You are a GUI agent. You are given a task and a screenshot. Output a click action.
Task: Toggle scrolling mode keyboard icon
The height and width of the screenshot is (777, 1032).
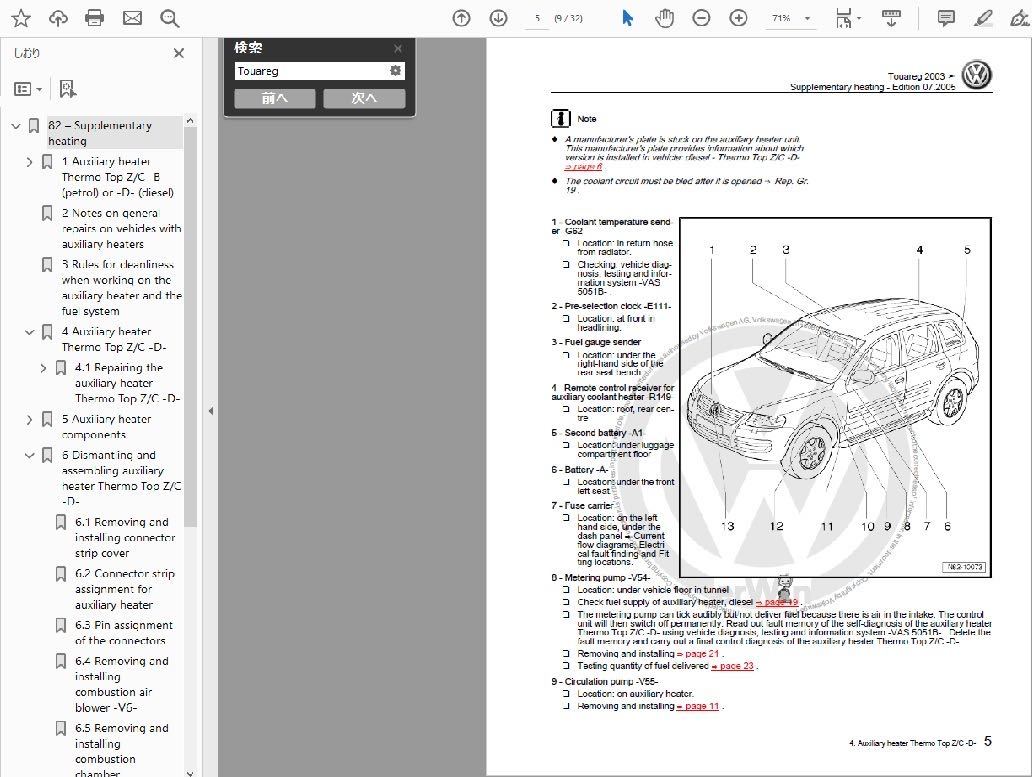pyautogui.click(x=891, y=18)
